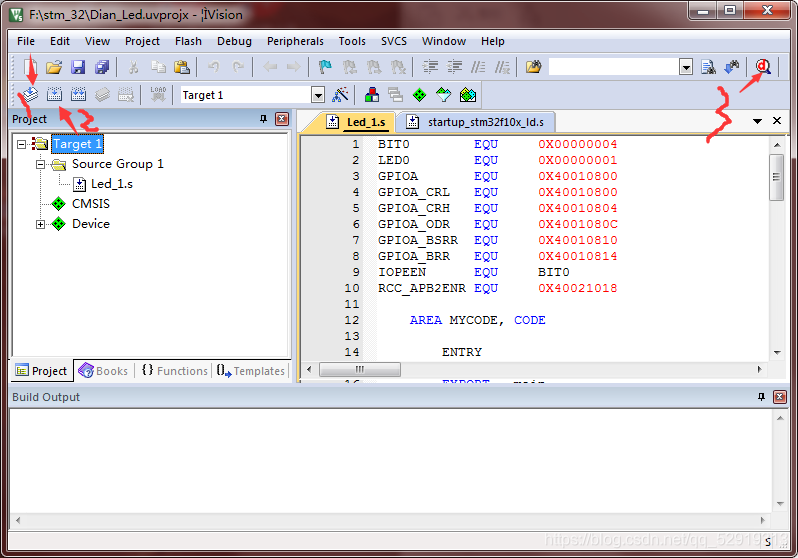798x558 pixels.
Task: Click GPIOA_BSRR on line 7
Action: tap(418, 240)
